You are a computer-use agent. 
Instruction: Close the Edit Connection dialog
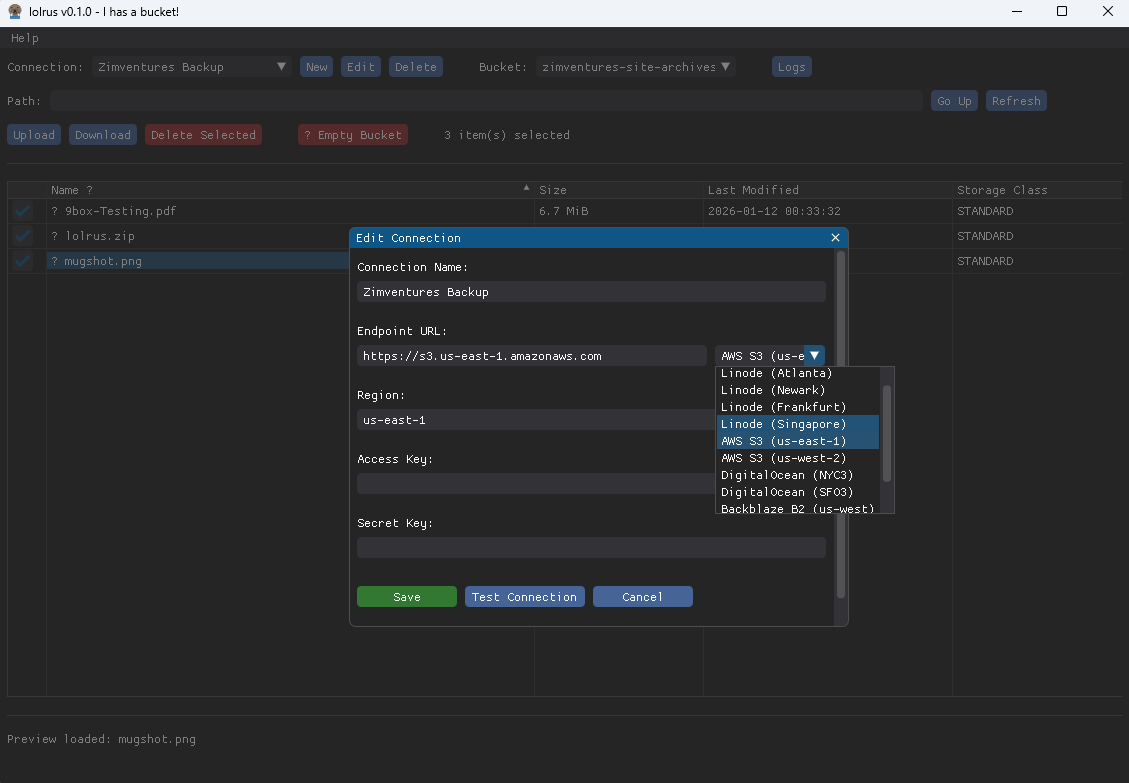point(835,238)
